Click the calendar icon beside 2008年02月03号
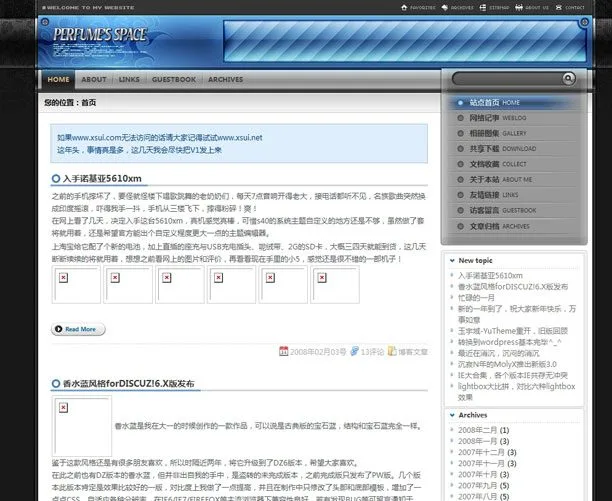The width and height of the screenshot is (612, 501). 285,351
